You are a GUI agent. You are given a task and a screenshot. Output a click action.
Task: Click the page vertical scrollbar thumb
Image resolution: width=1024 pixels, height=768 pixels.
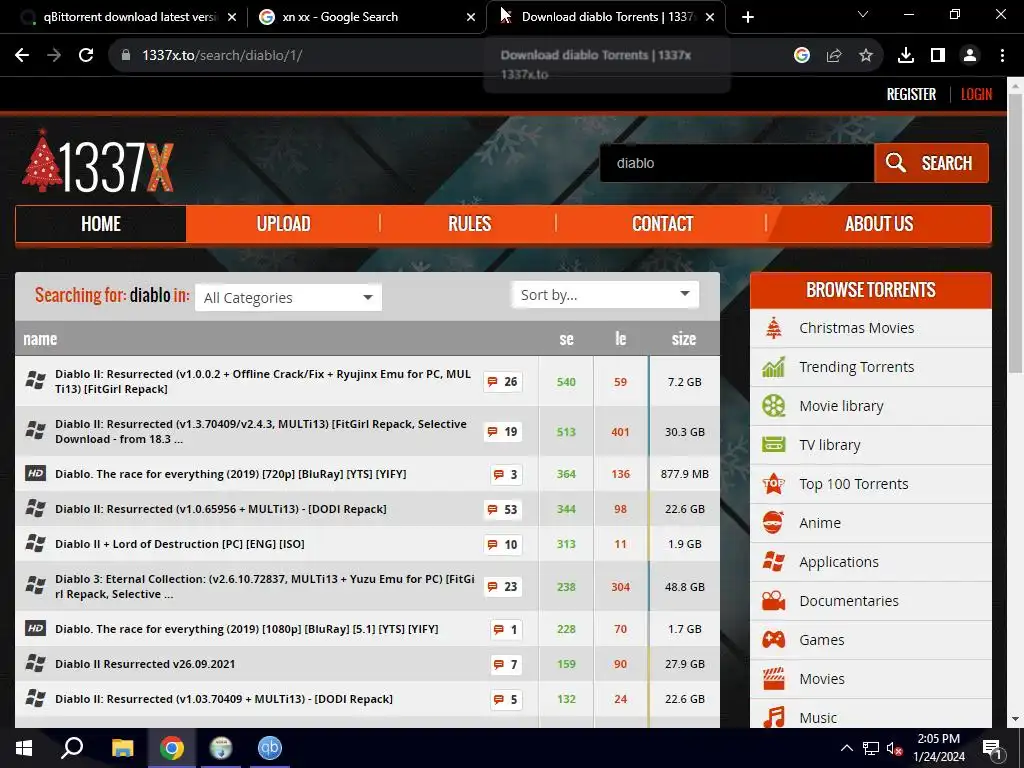point(1016,232)
